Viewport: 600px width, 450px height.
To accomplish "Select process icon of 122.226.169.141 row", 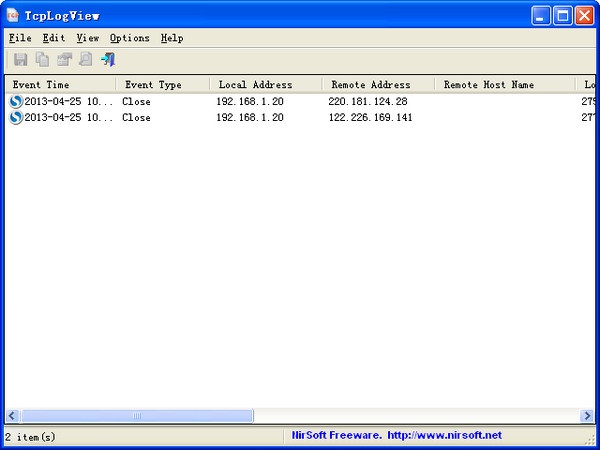I will click(16, 117).
